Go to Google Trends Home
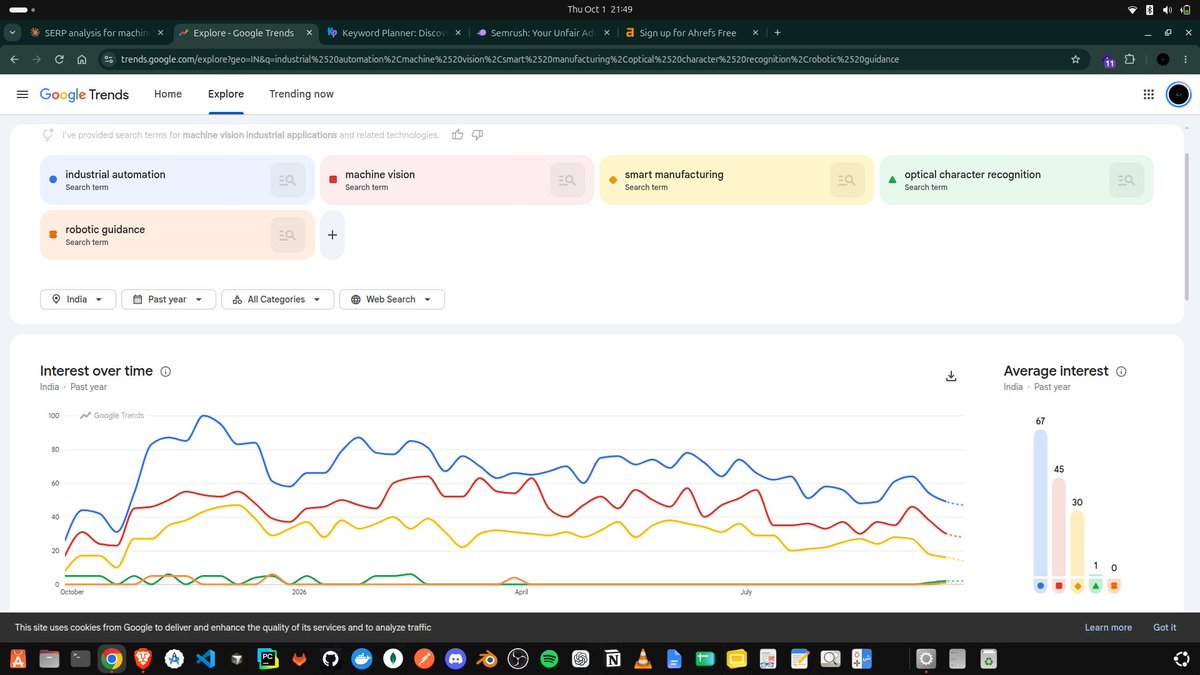This screenshot has width=1200, height=675. click(168, 94)
